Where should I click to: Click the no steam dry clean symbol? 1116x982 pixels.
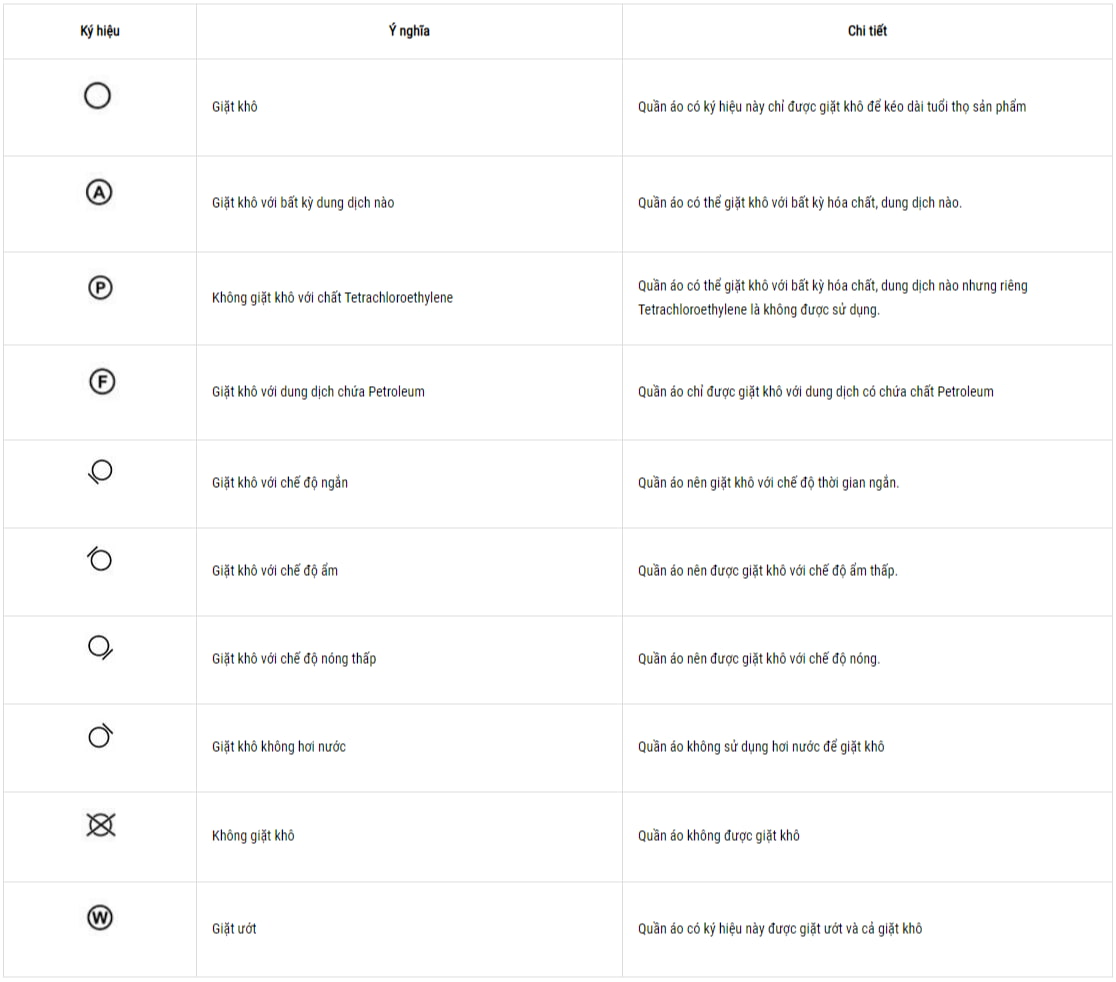pyautogui.click(x=100, y=736)
